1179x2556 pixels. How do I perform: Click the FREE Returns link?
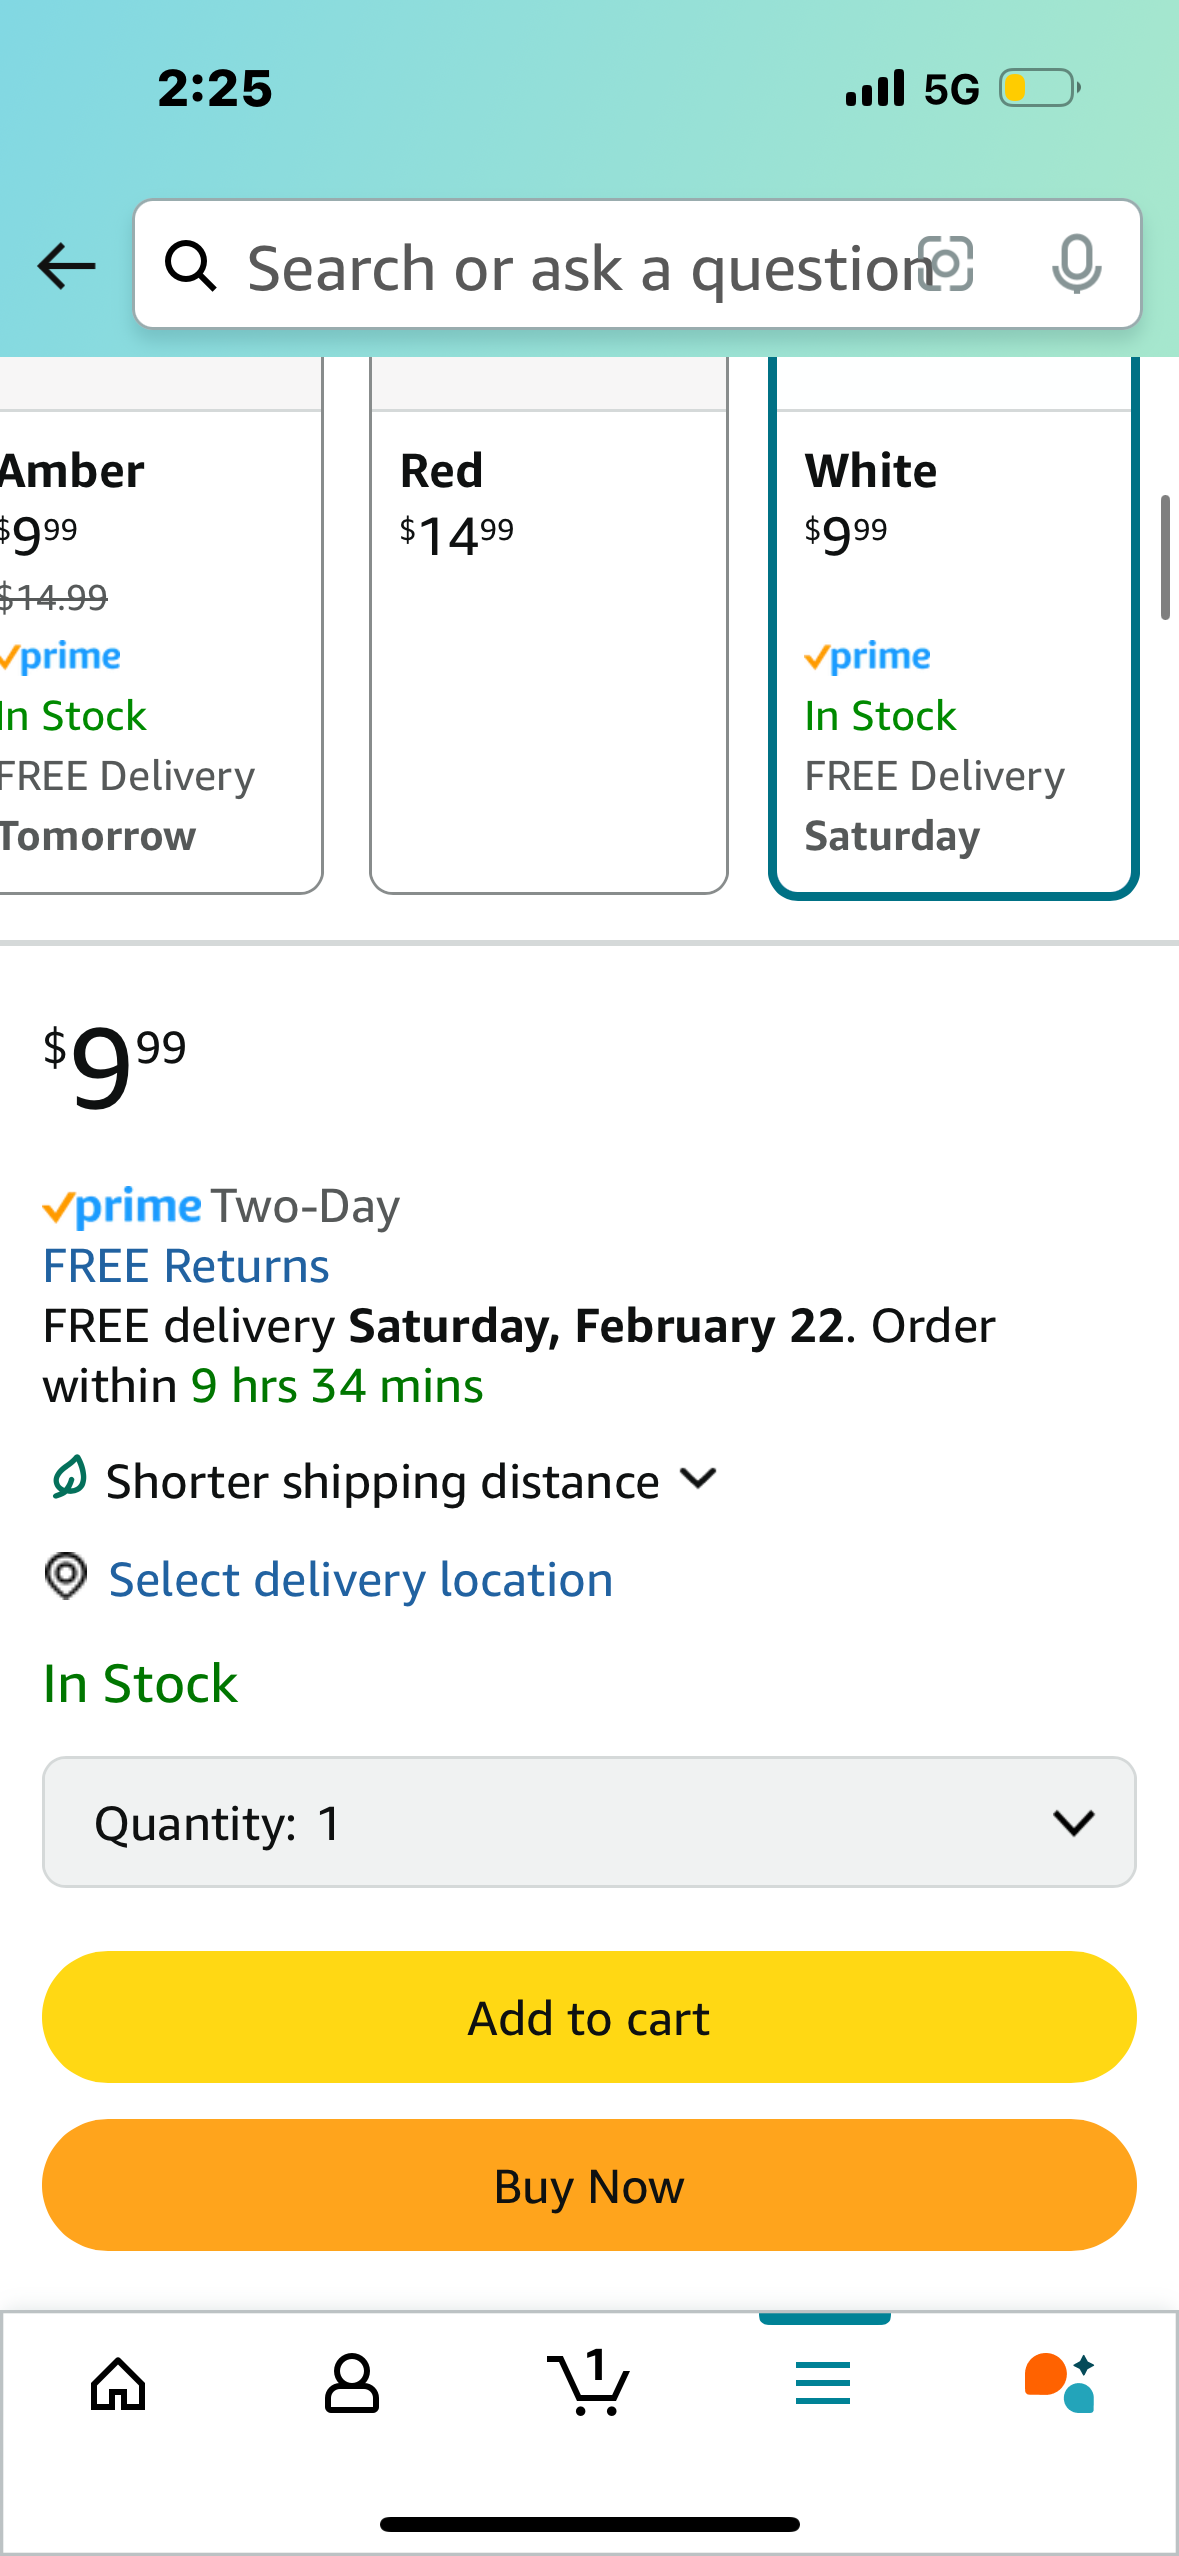tap(186, 1266)
